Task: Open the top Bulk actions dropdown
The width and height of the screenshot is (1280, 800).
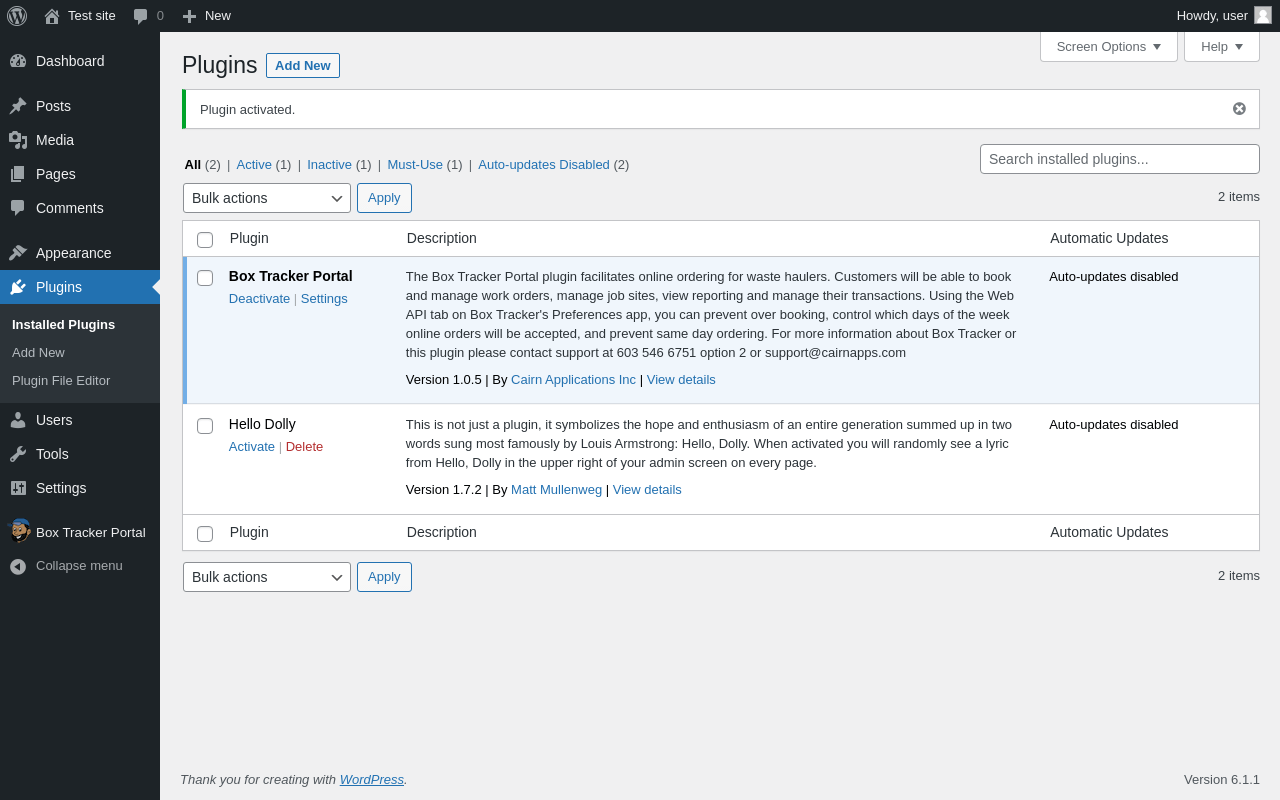Action: [267, 198]
